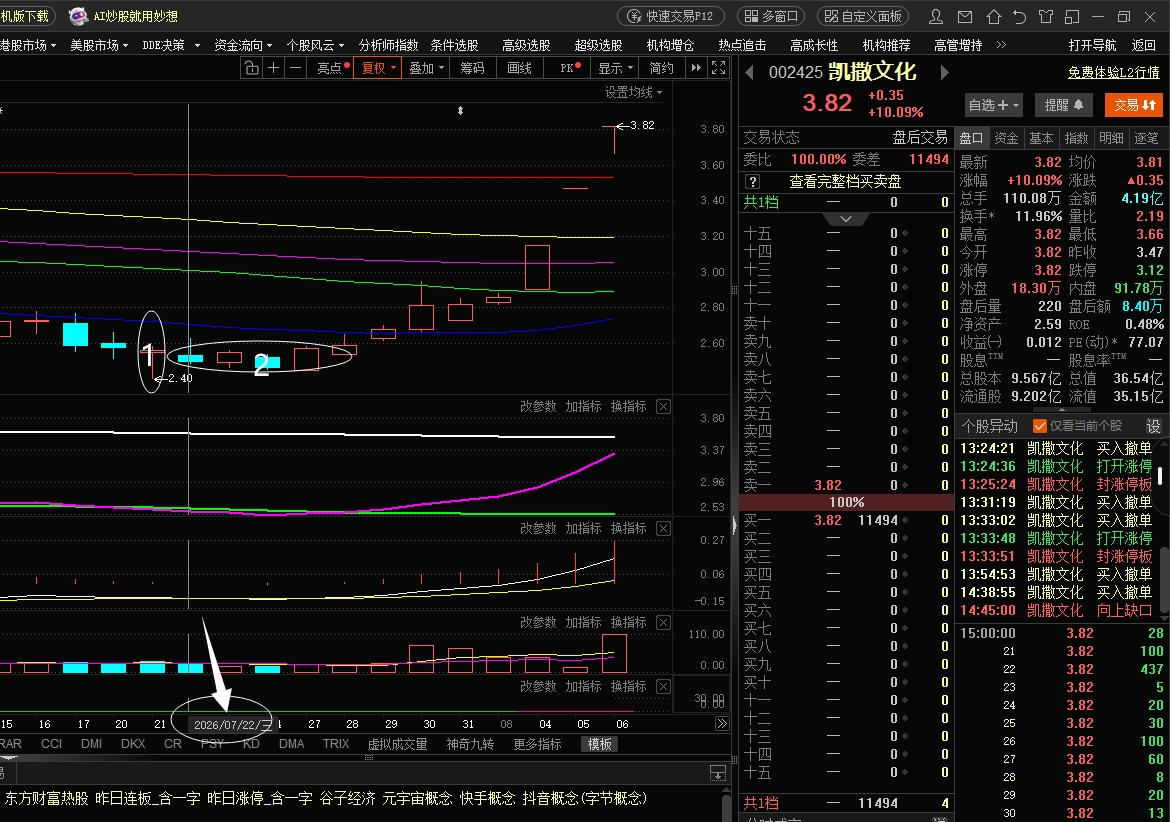Toggle 简约 simple mode

pyautogui.click(x=661, y=68)
